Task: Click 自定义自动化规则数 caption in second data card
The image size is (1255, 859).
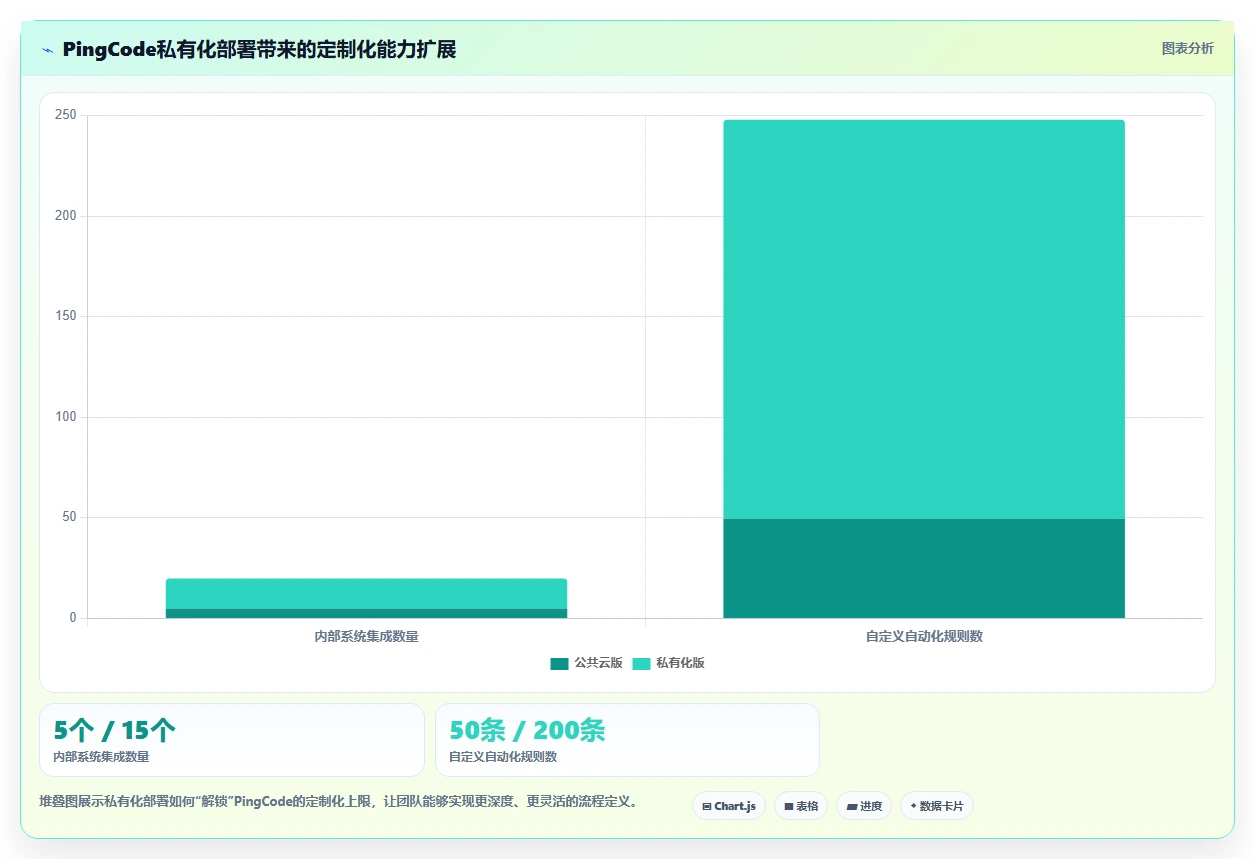Action: [503, 757]
